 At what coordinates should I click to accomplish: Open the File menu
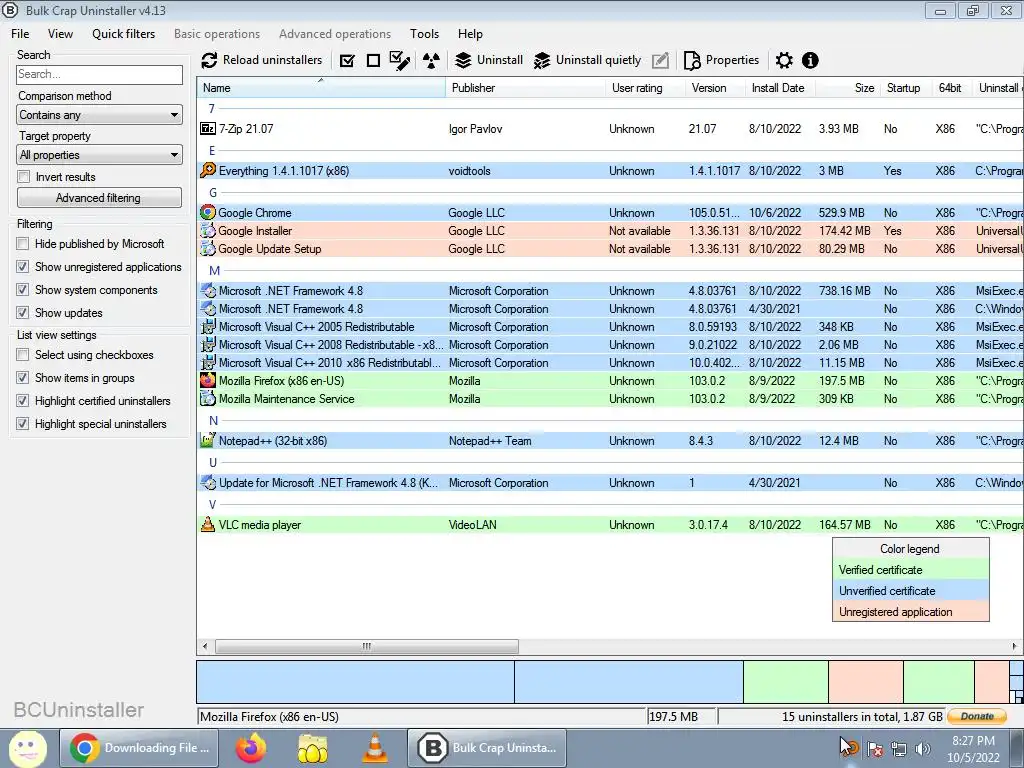click(x=20, y=34)
